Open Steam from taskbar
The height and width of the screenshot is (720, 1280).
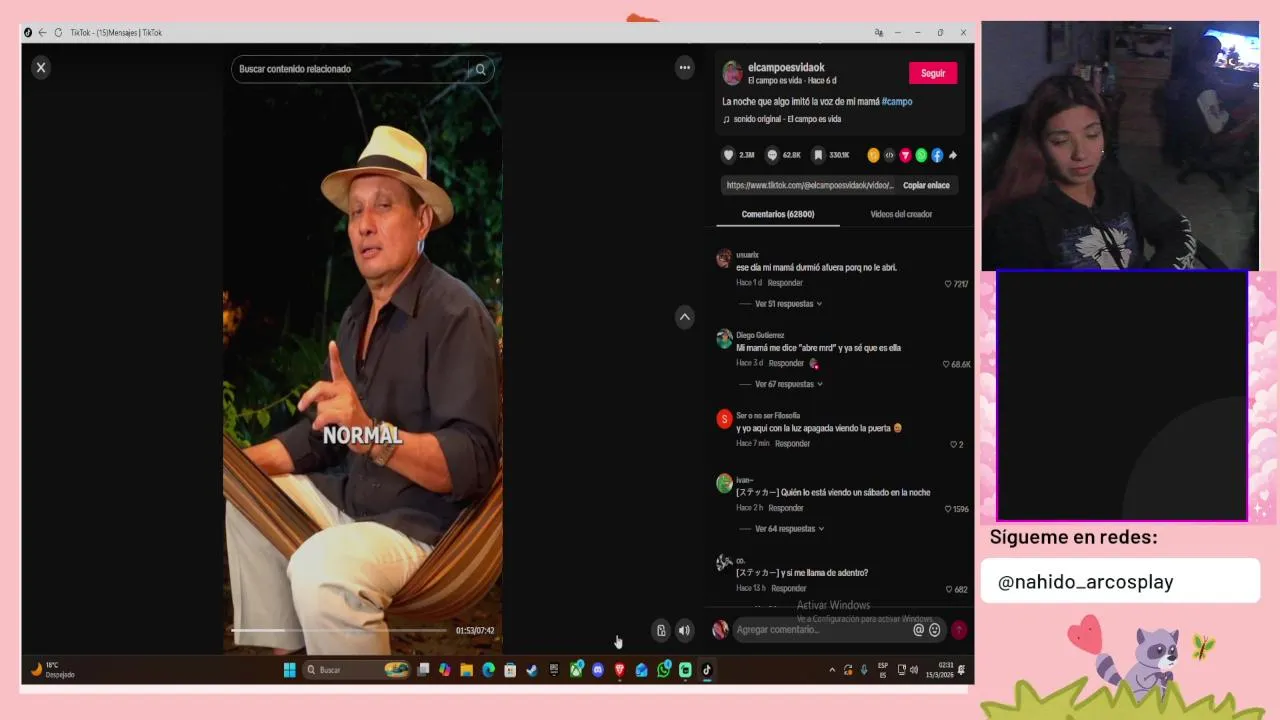pos(532,670)
